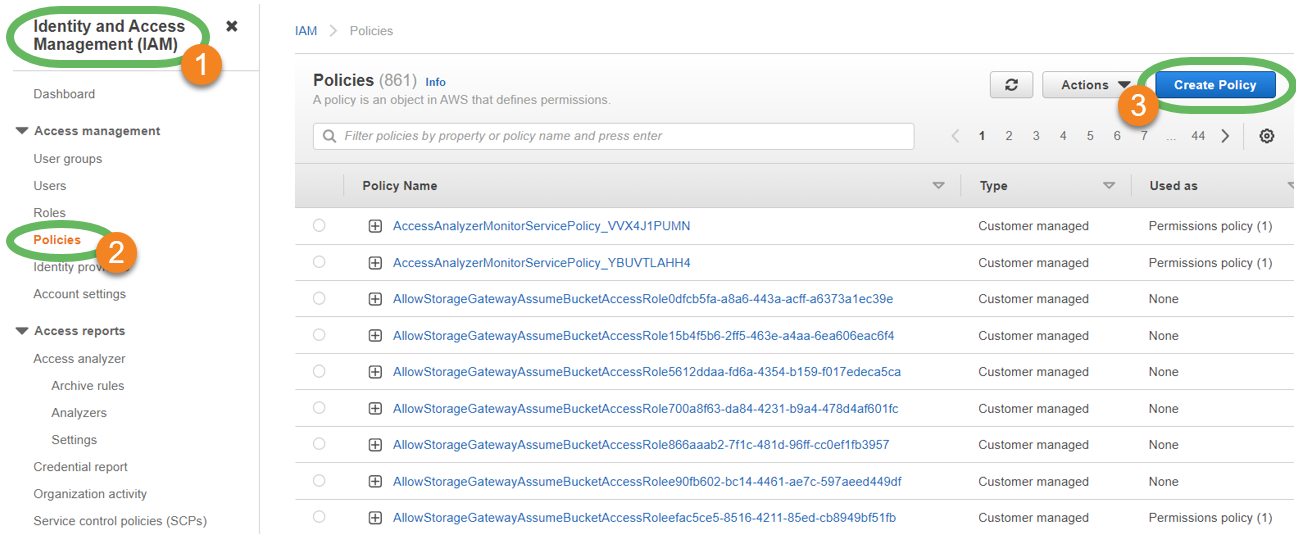Open AccessAnalyzerMonitorServicePolicy_VVX4J1PUMN policy link
This screenshot has height=534, width=1296.
[x=542, y=226]
